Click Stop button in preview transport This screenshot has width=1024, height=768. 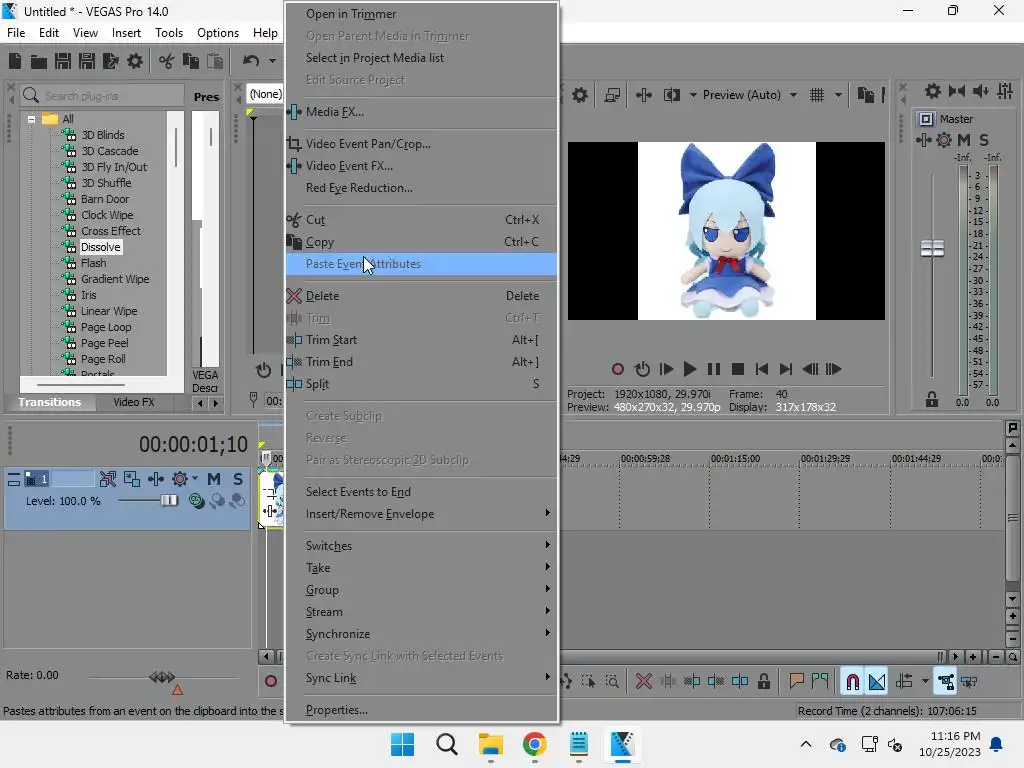click(x=738, y=369)
